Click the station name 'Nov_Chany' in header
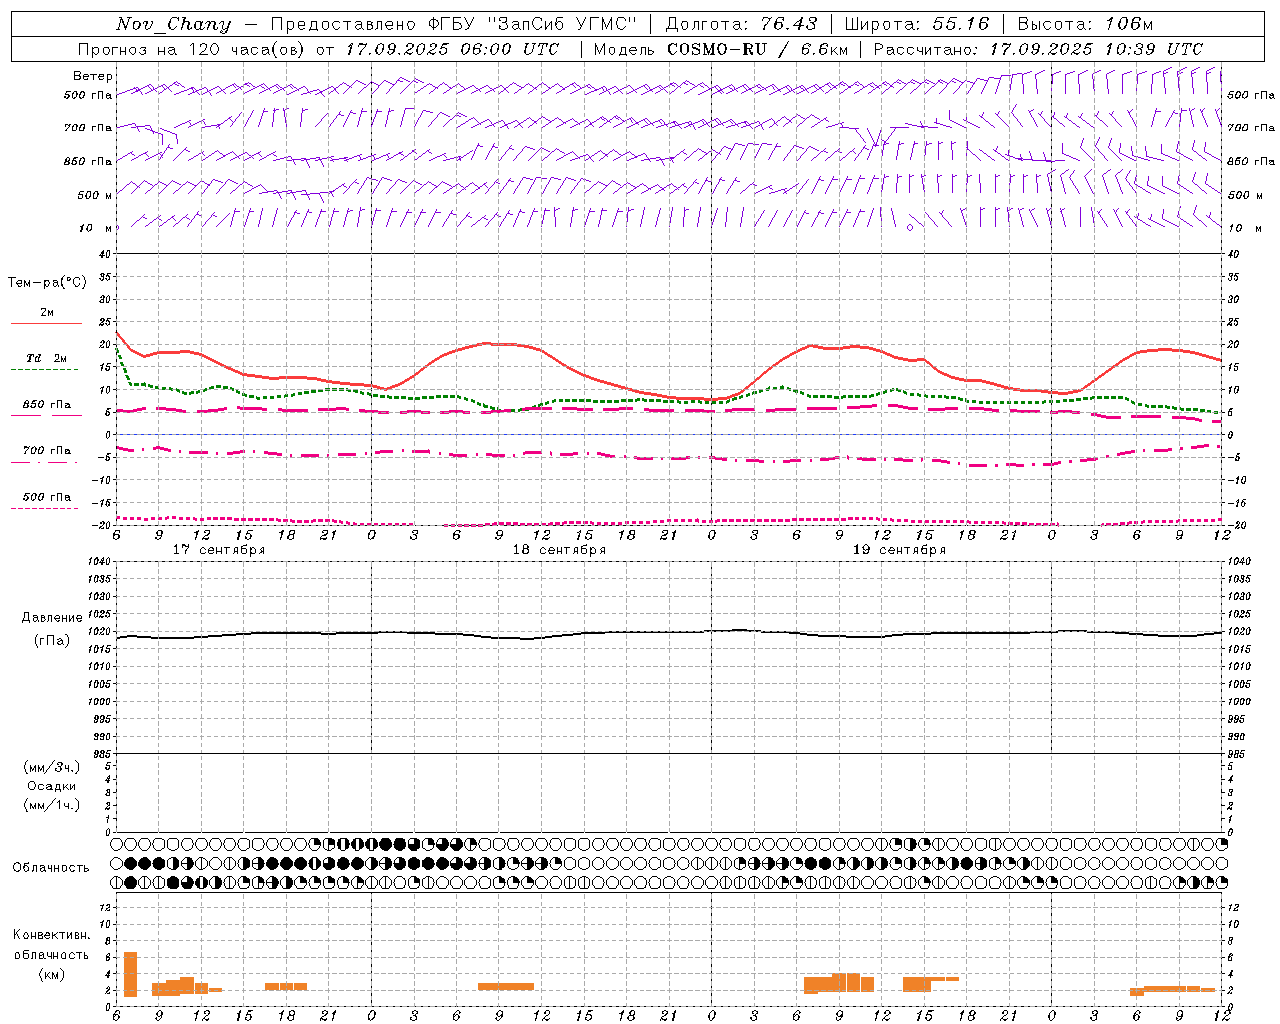 click(174, 24)
